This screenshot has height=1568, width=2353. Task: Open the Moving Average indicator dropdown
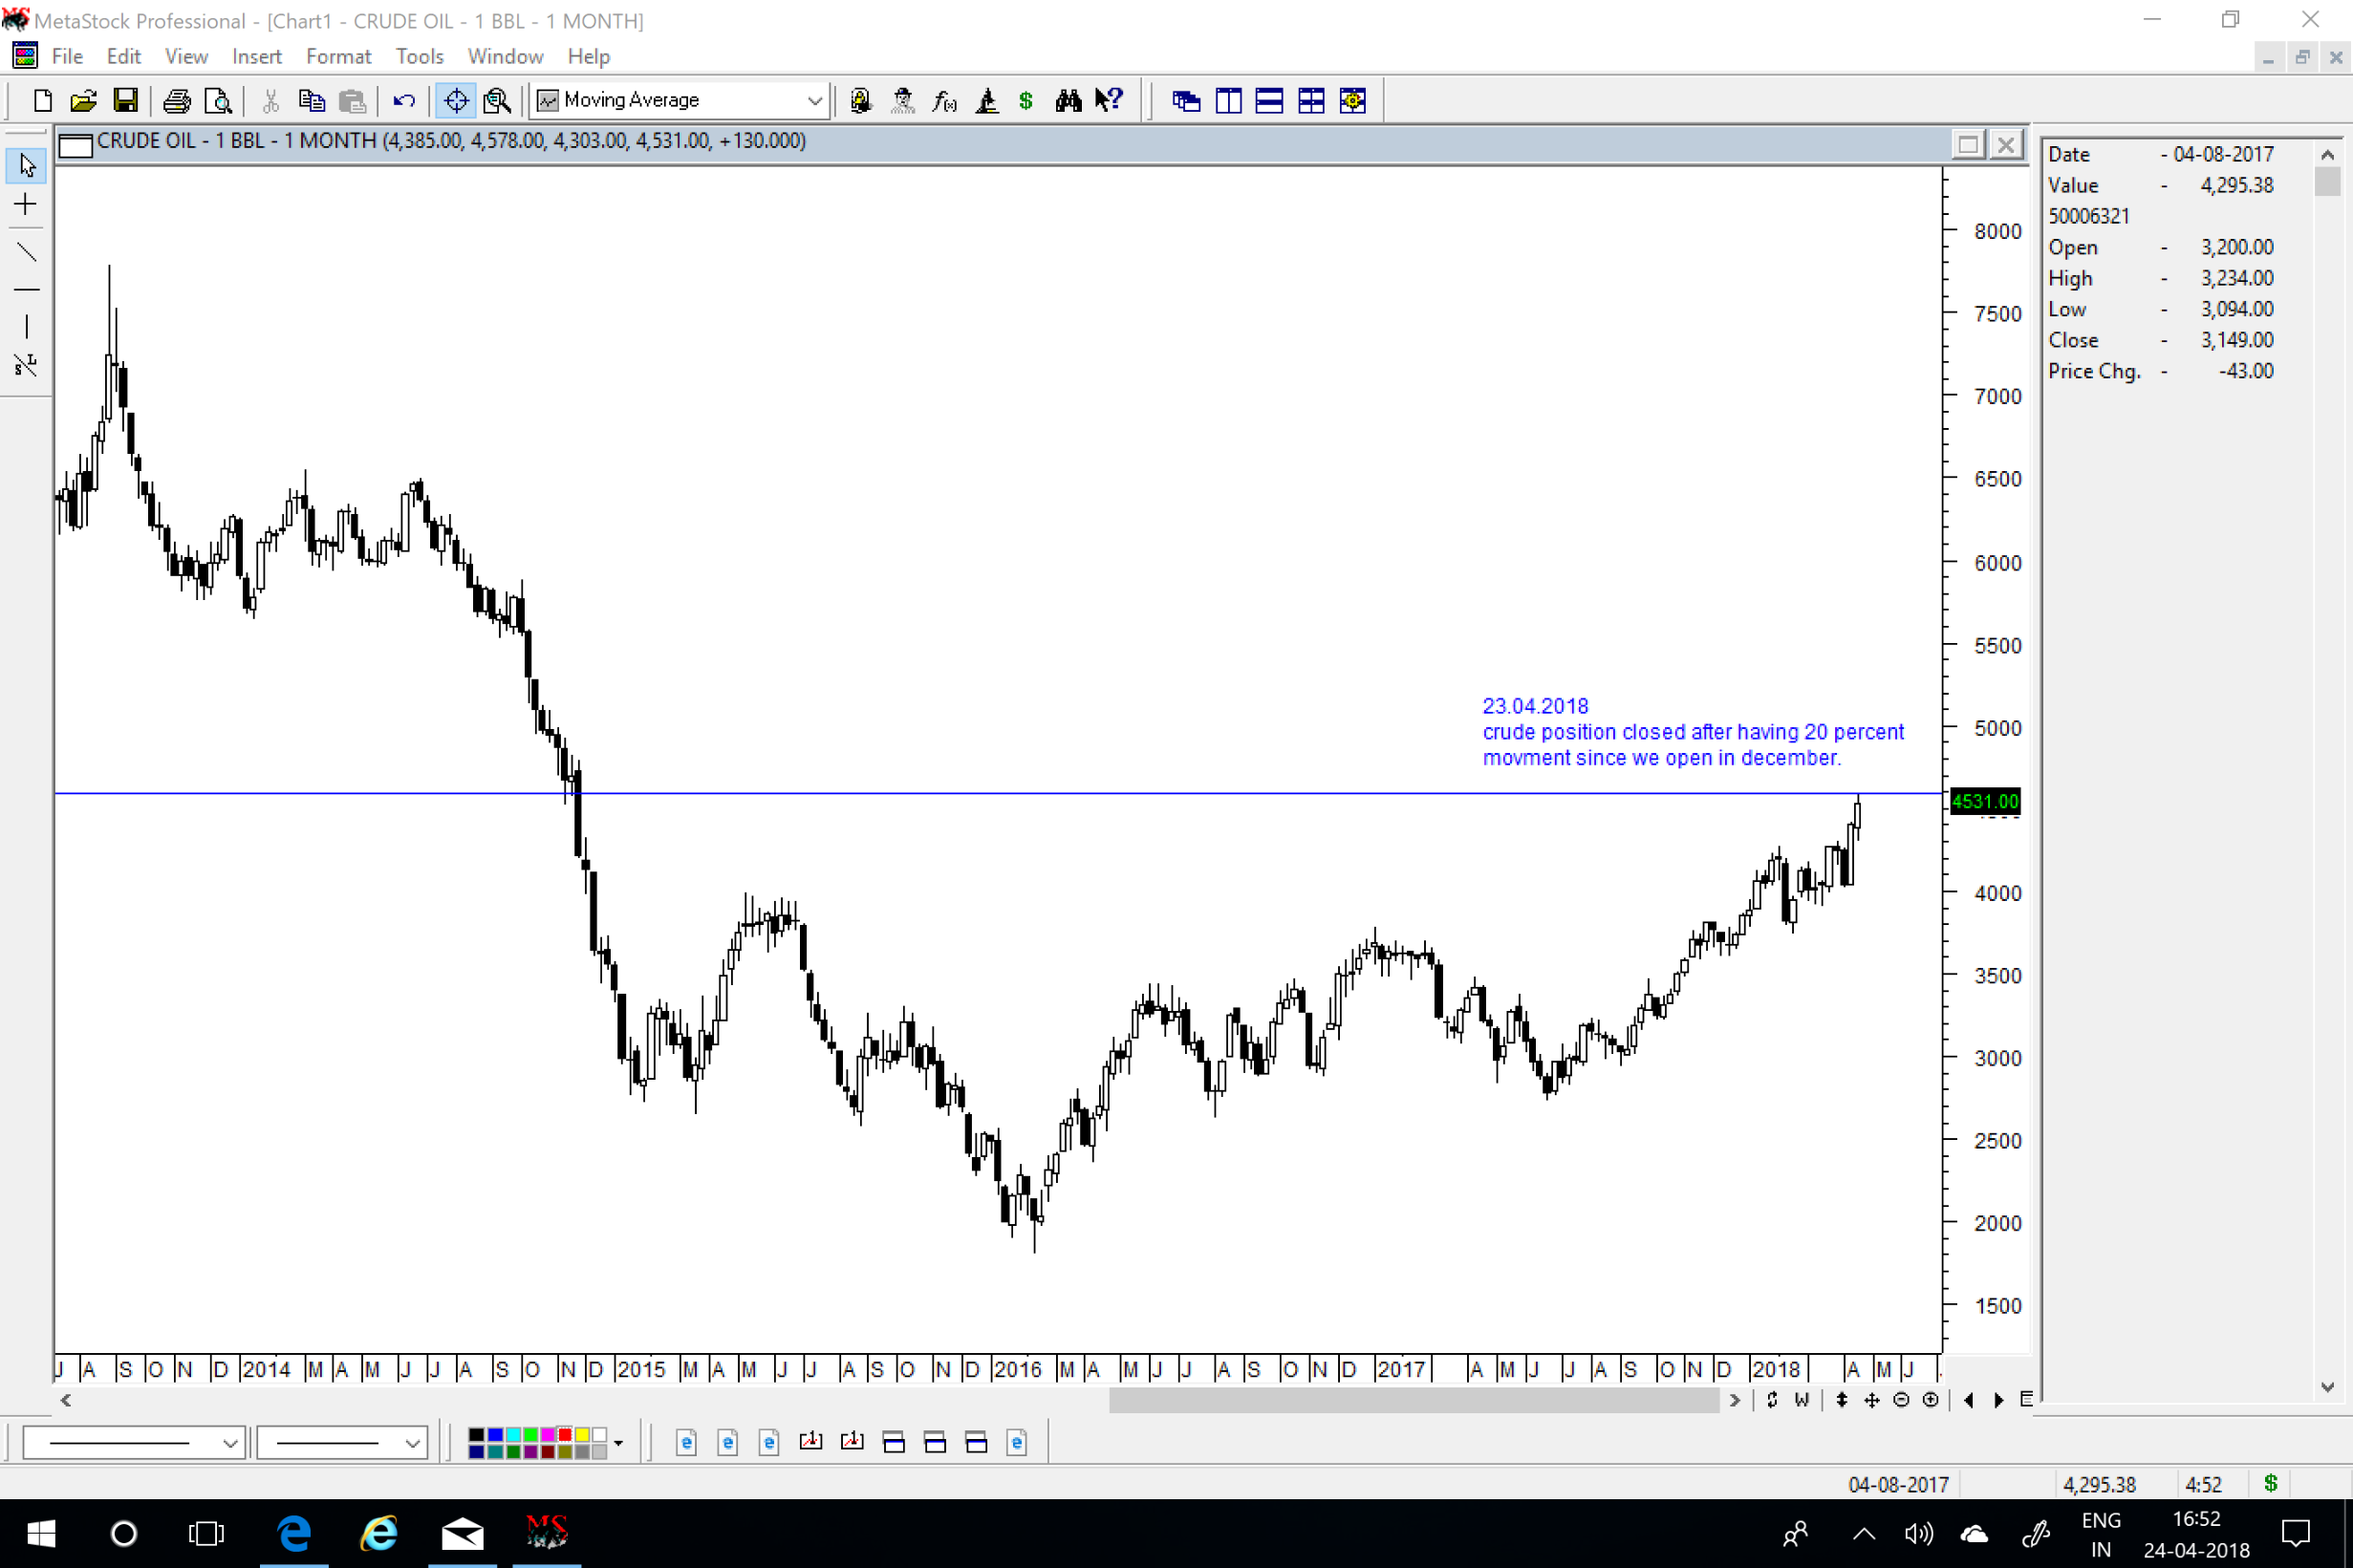[x=814, y=100]
